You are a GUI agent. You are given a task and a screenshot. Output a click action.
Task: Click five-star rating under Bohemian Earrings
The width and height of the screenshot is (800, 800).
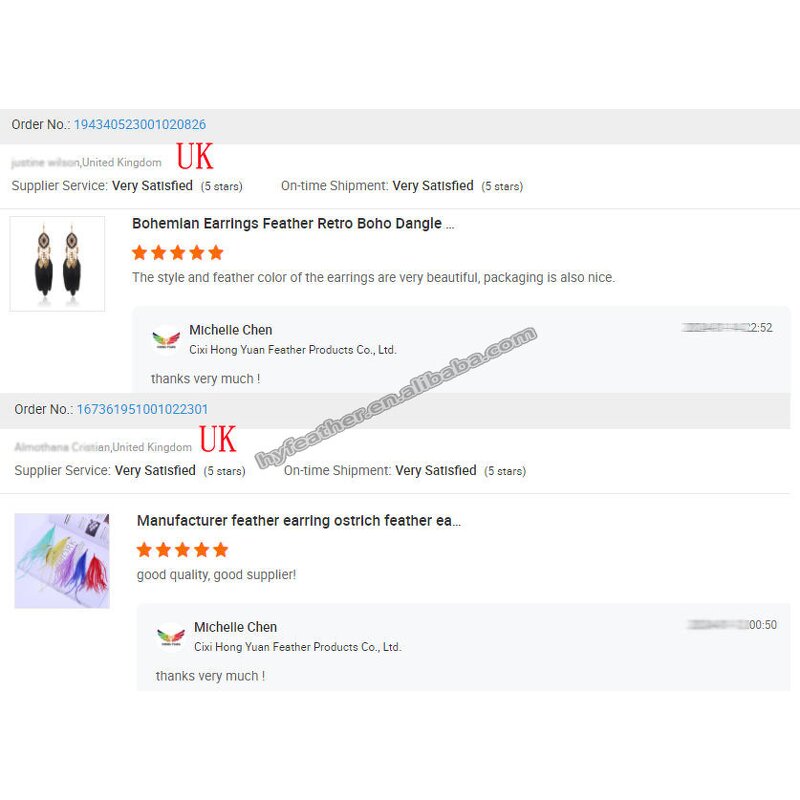pyautogui.click(x=178, y=253)
